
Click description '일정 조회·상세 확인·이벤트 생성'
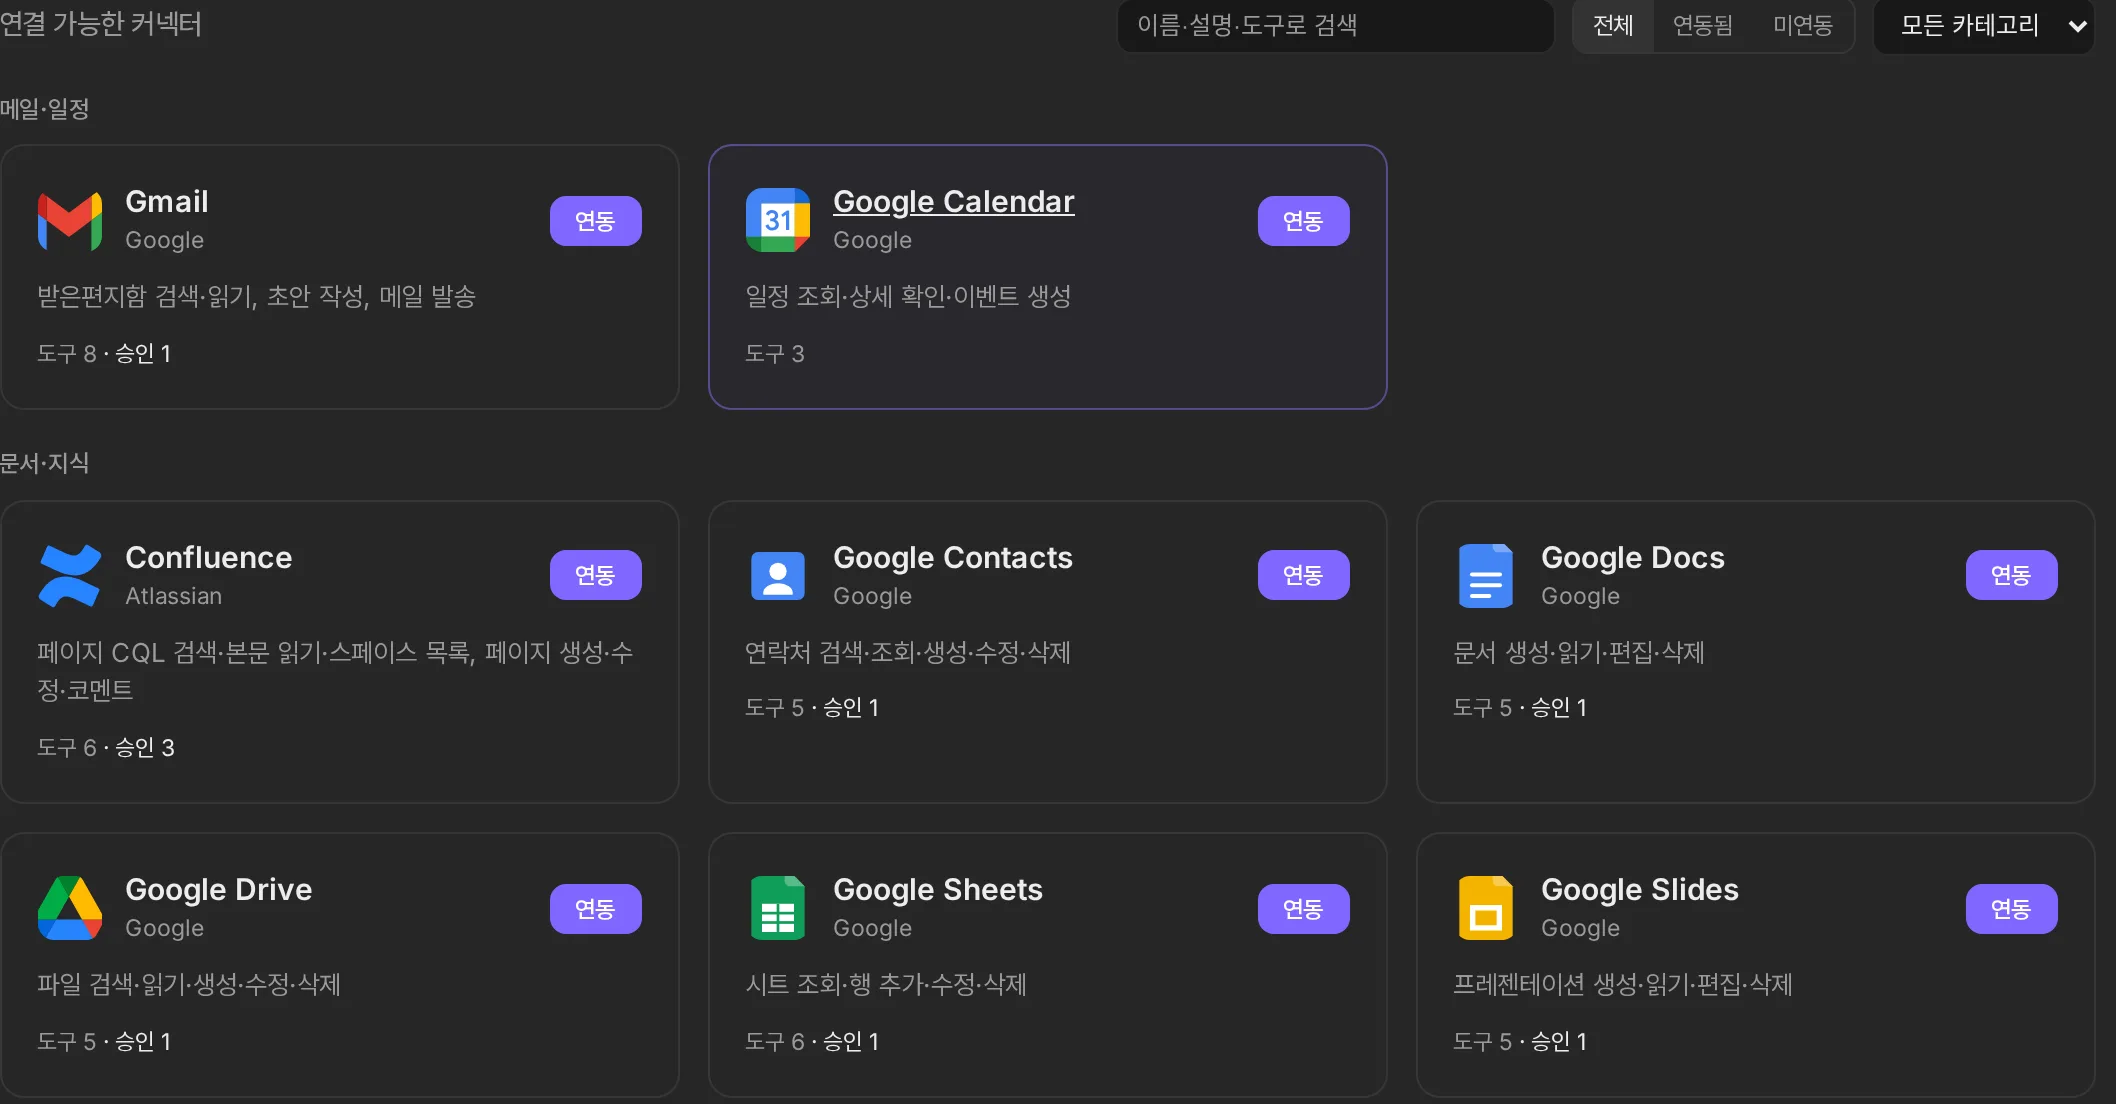tap(908, 297)
